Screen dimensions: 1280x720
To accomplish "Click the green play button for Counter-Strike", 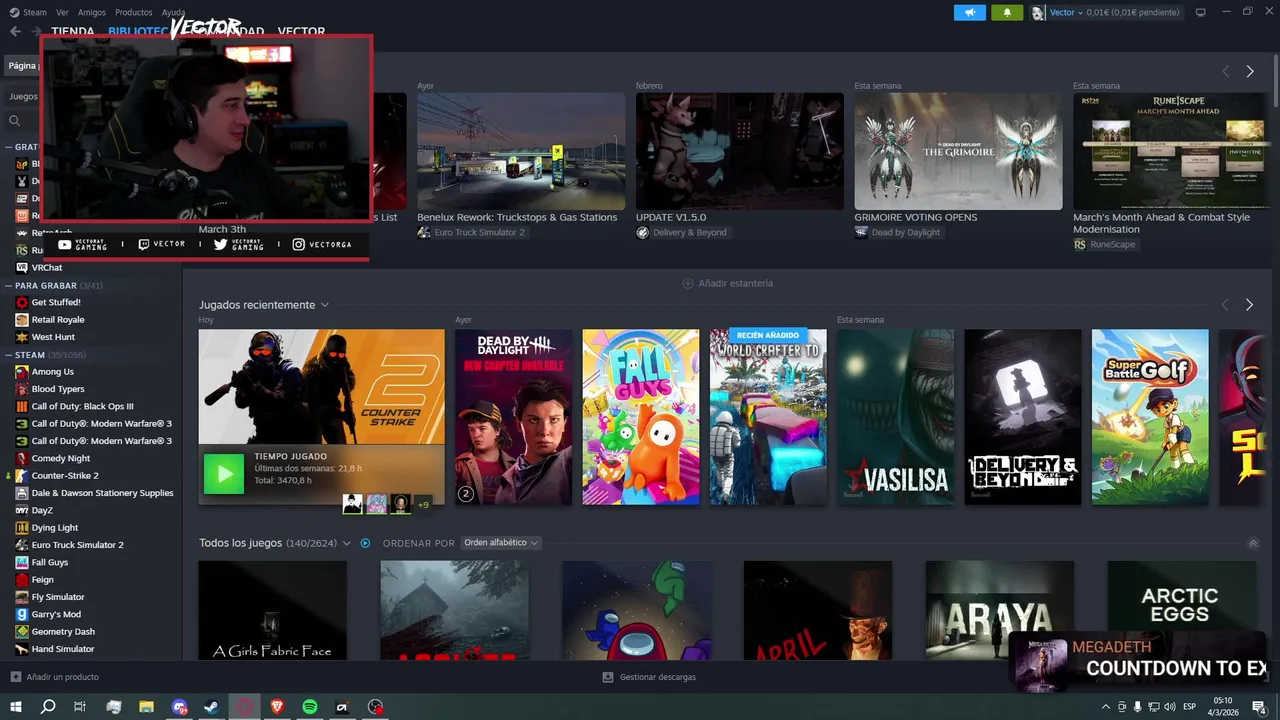I will tap(224, 474).
